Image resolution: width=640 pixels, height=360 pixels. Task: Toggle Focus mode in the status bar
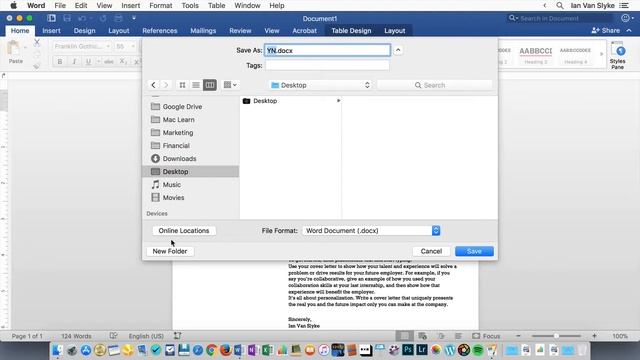pyautogui.click(x=486, y=336)
